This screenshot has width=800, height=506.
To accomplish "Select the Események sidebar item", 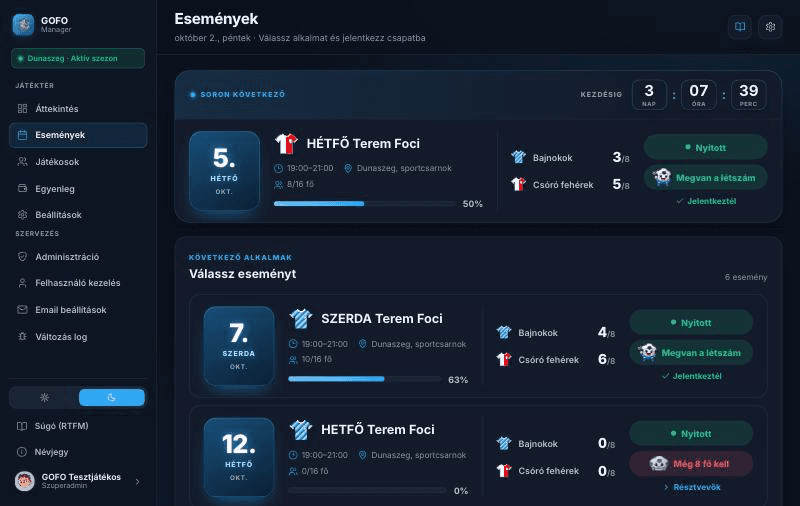I will [x=78, y=135].
